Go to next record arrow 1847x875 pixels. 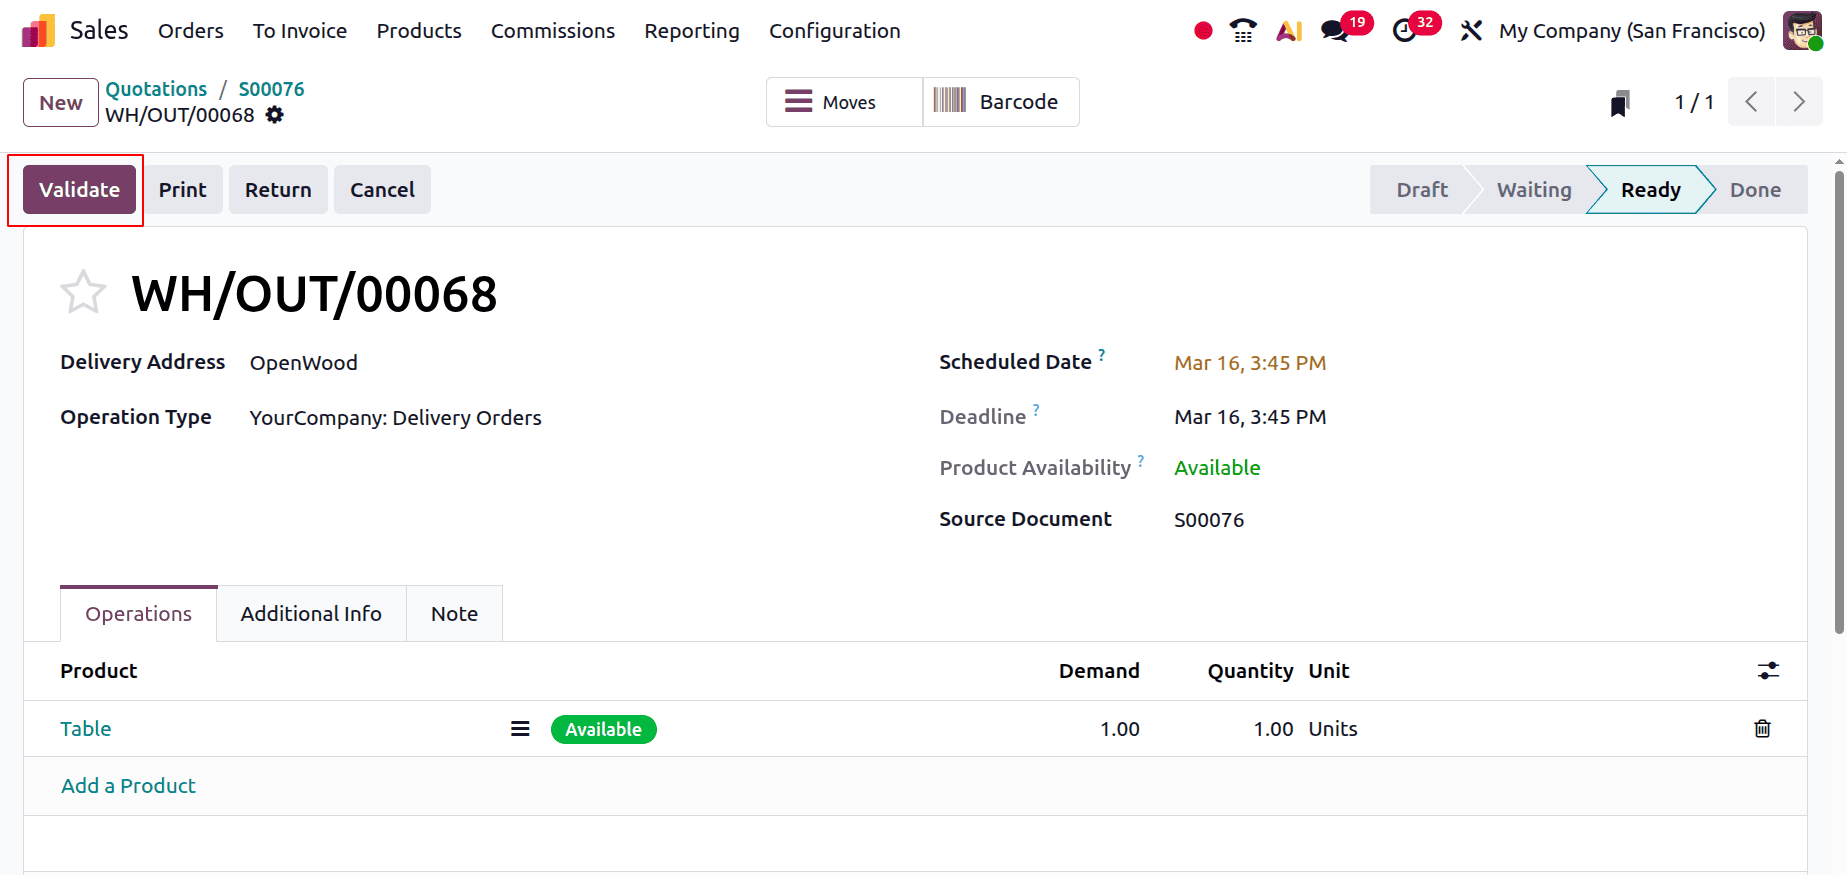(x=1799, y=102)
